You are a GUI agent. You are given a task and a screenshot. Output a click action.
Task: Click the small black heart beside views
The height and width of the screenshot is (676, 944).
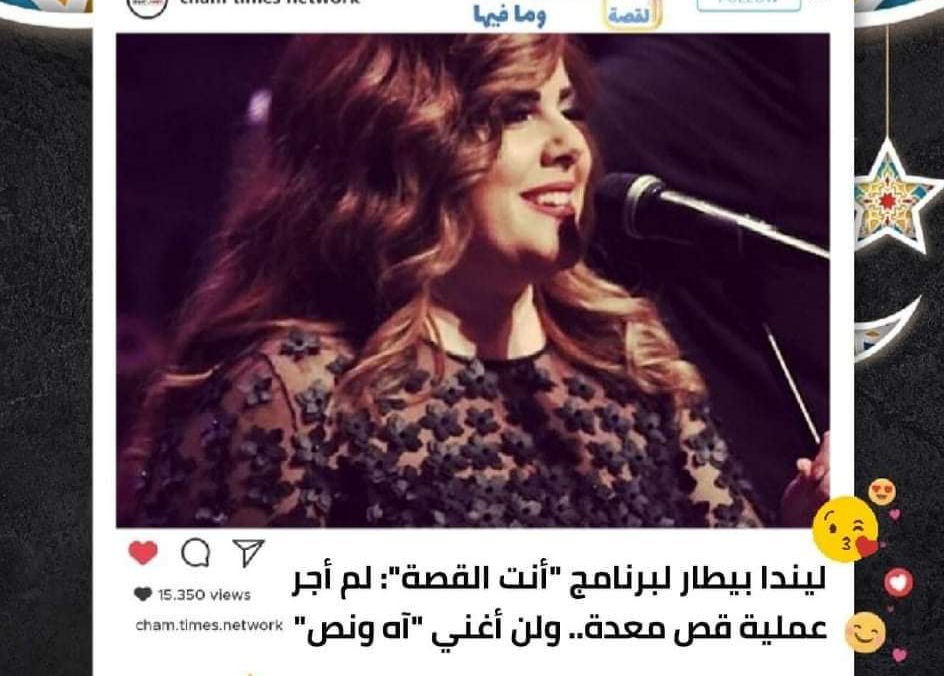coord(143,594)
